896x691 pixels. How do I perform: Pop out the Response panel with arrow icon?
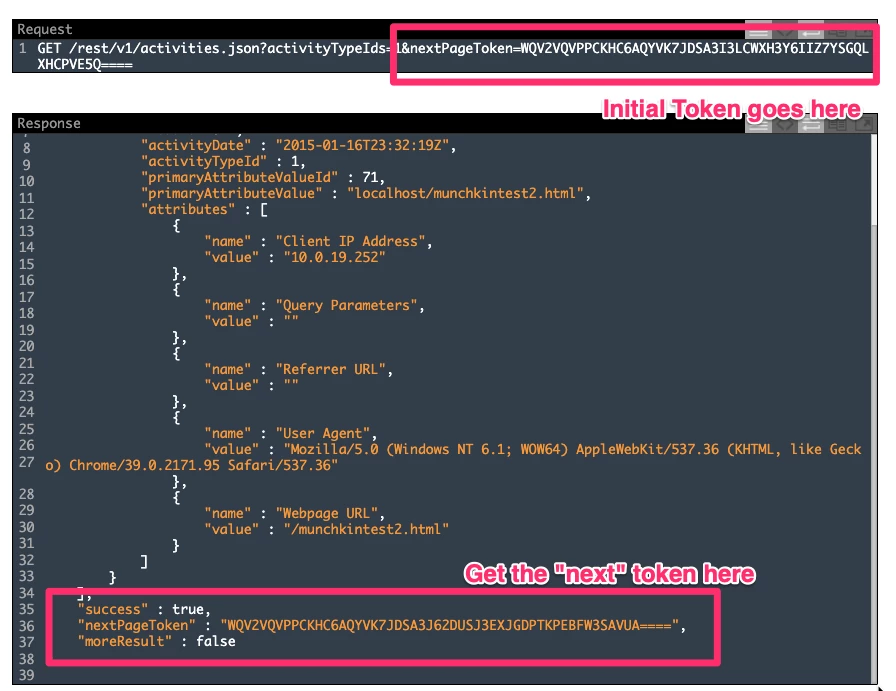click(862, 125)
